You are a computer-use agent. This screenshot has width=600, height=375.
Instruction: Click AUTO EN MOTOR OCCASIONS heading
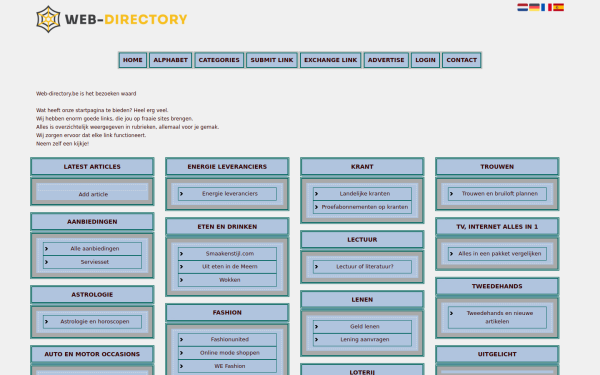click(x=92, y=354)
